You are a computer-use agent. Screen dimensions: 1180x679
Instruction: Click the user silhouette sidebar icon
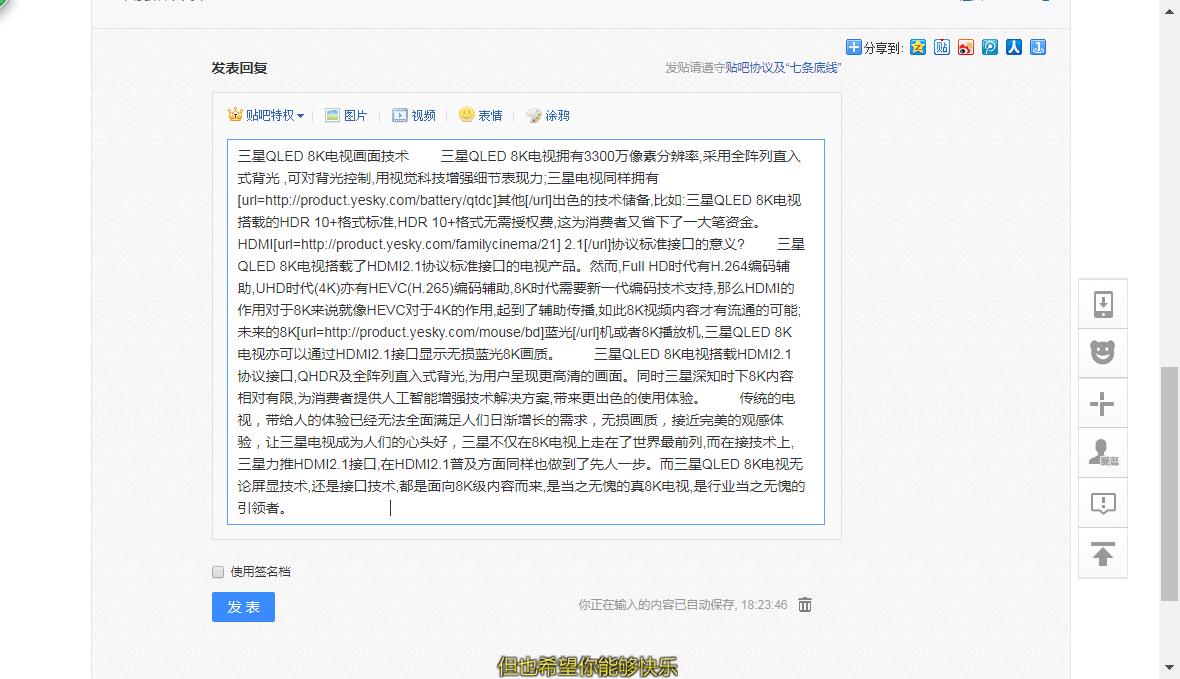(1102, 453)
